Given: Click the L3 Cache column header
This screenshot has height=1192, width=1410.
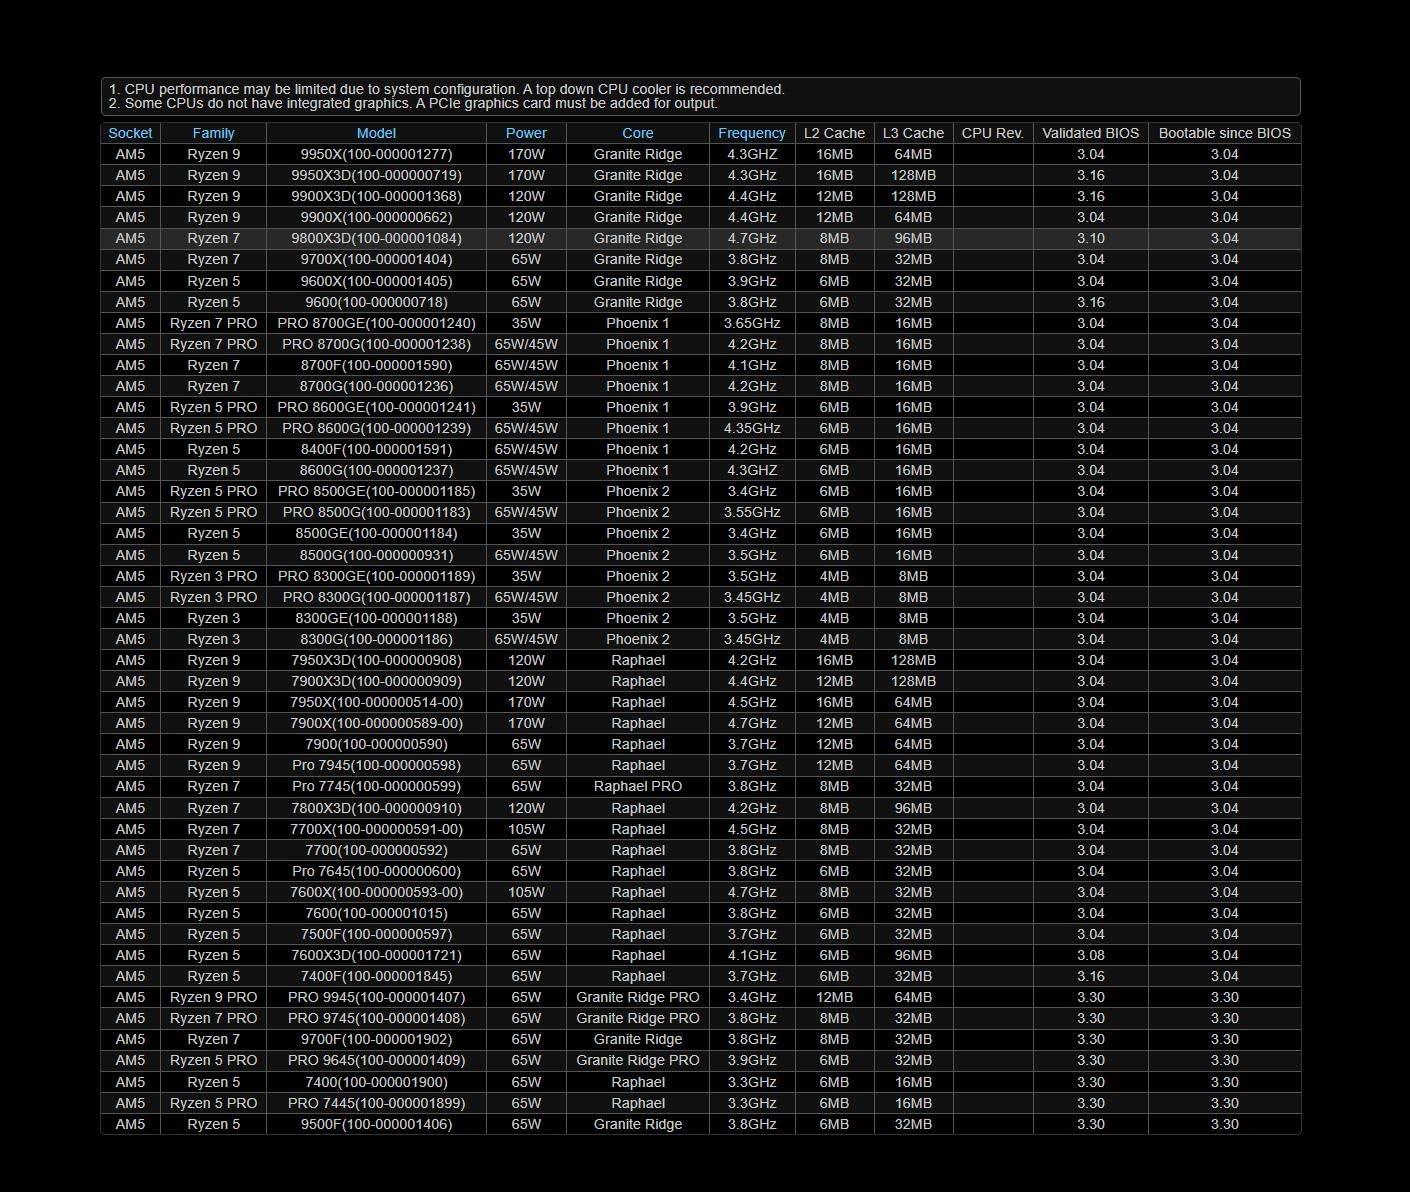Looking at the screenshot, I should point(913,133).
